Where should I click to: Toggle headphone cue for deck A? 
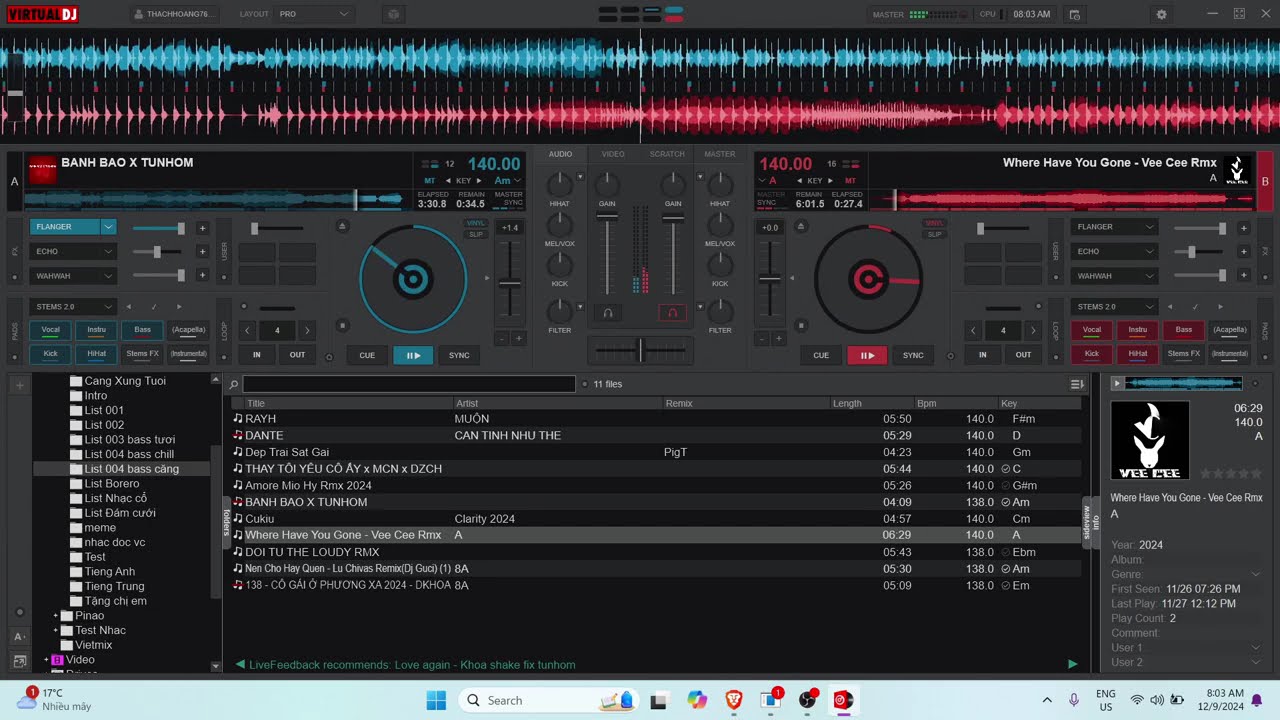(607, 313)
